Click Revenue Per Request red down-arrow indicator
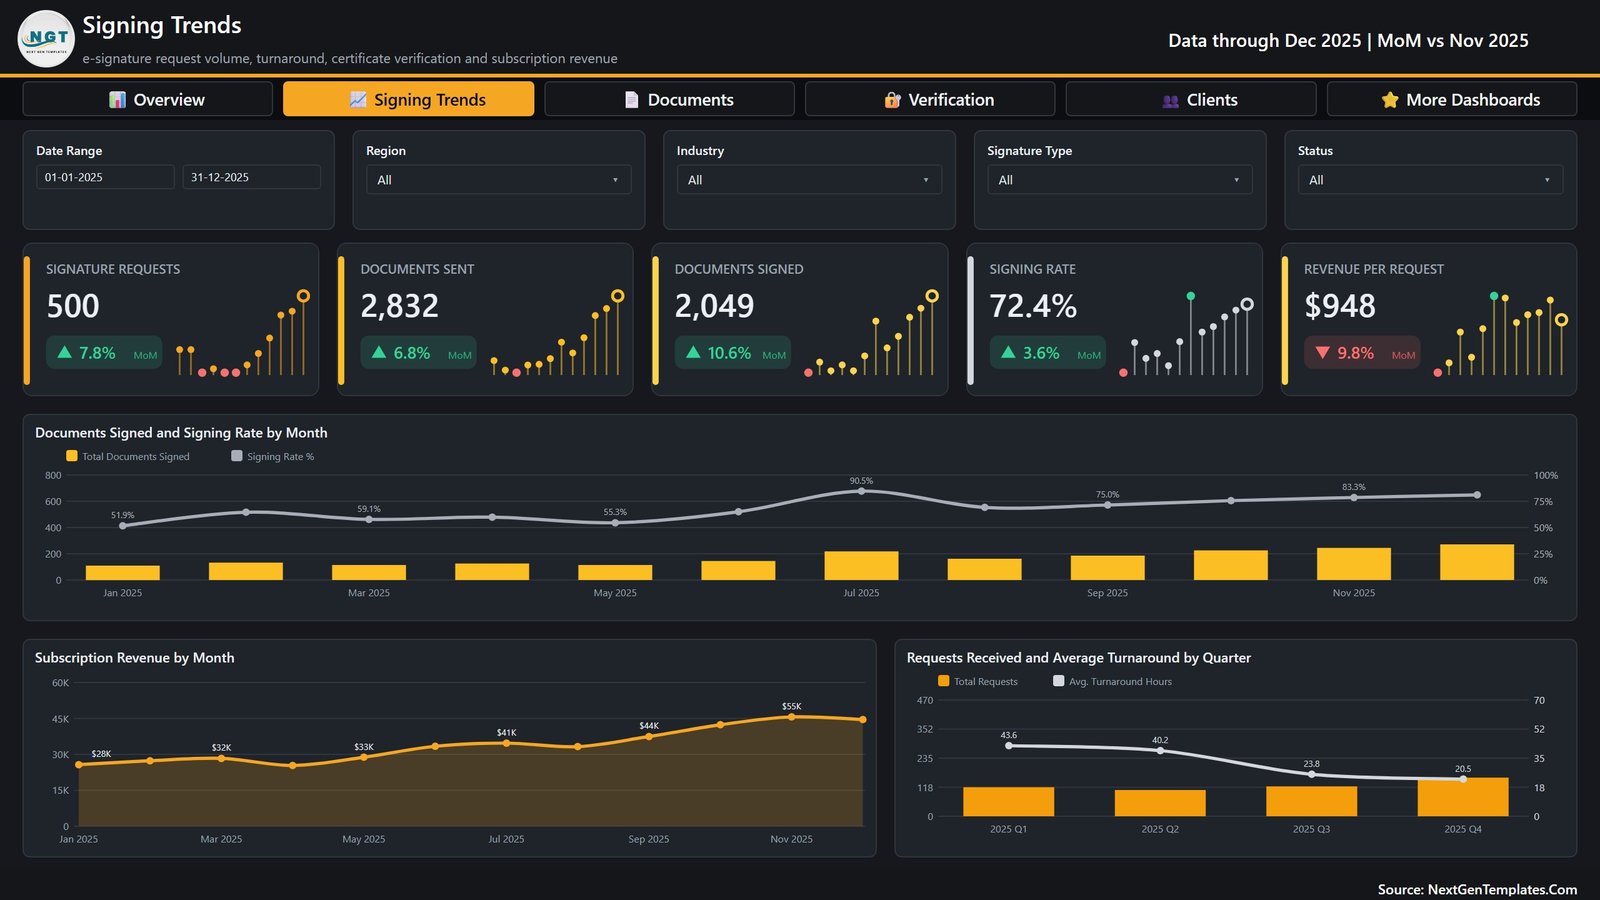 1322,352
